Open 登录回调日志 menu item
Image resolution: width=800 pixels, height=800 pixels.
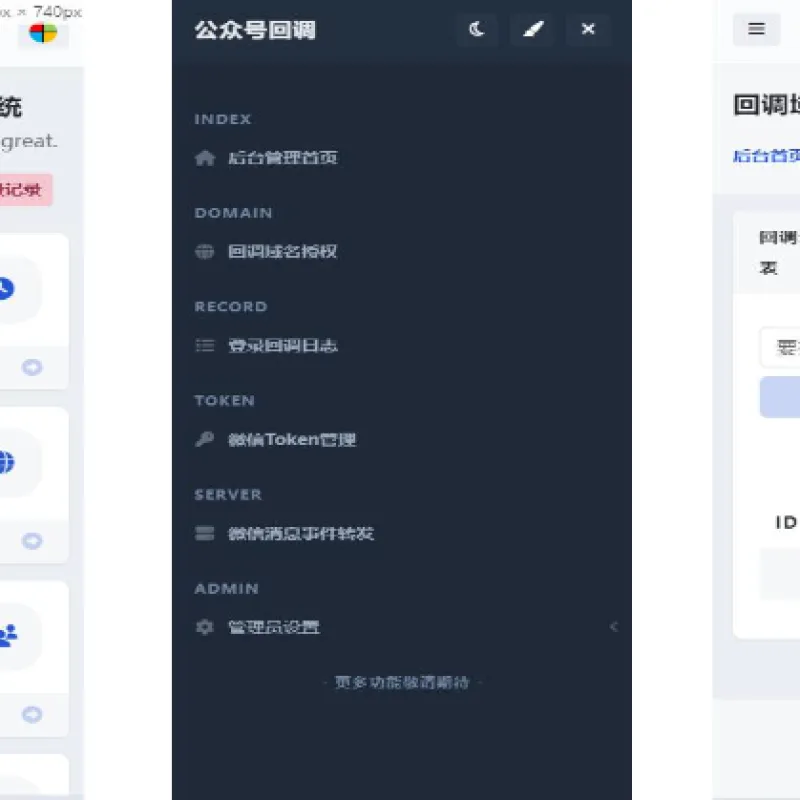click(282, 346)
